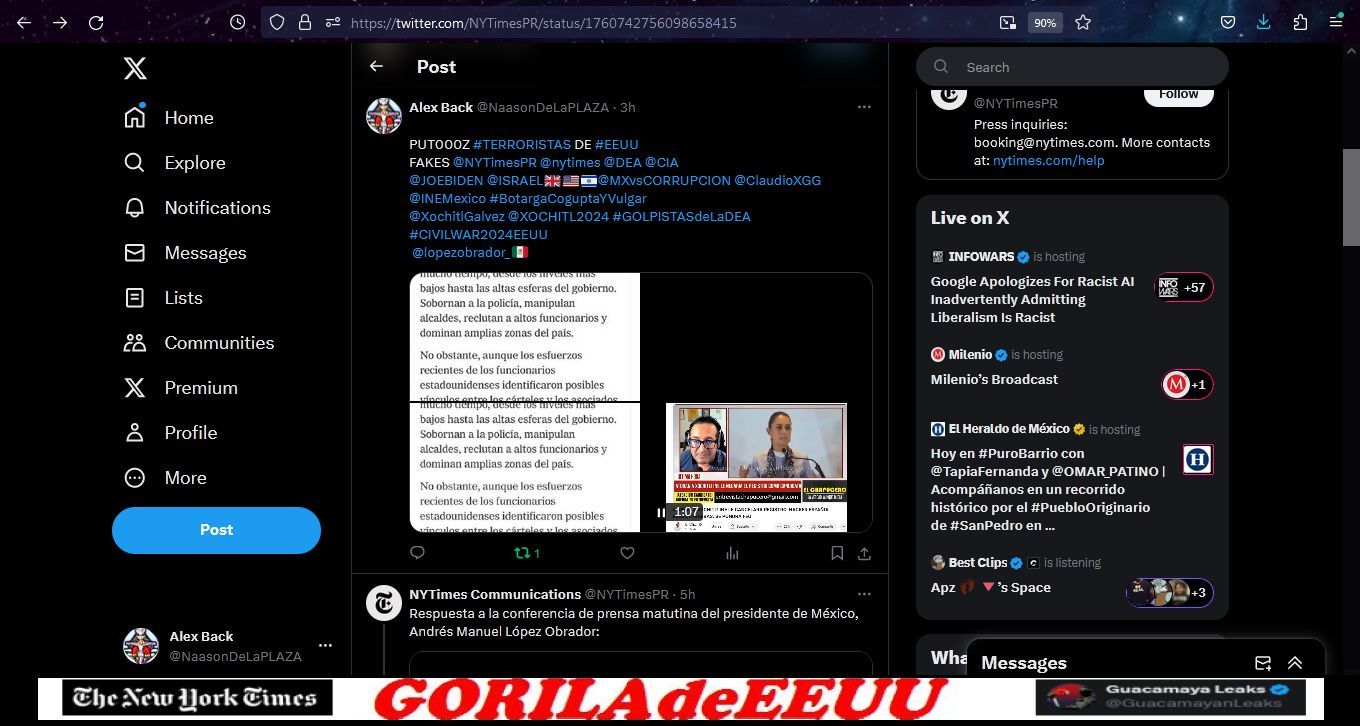This screenshot has width=1360, height=726.
Task: Reply to Alex Back's post
Action: point(418,553)
